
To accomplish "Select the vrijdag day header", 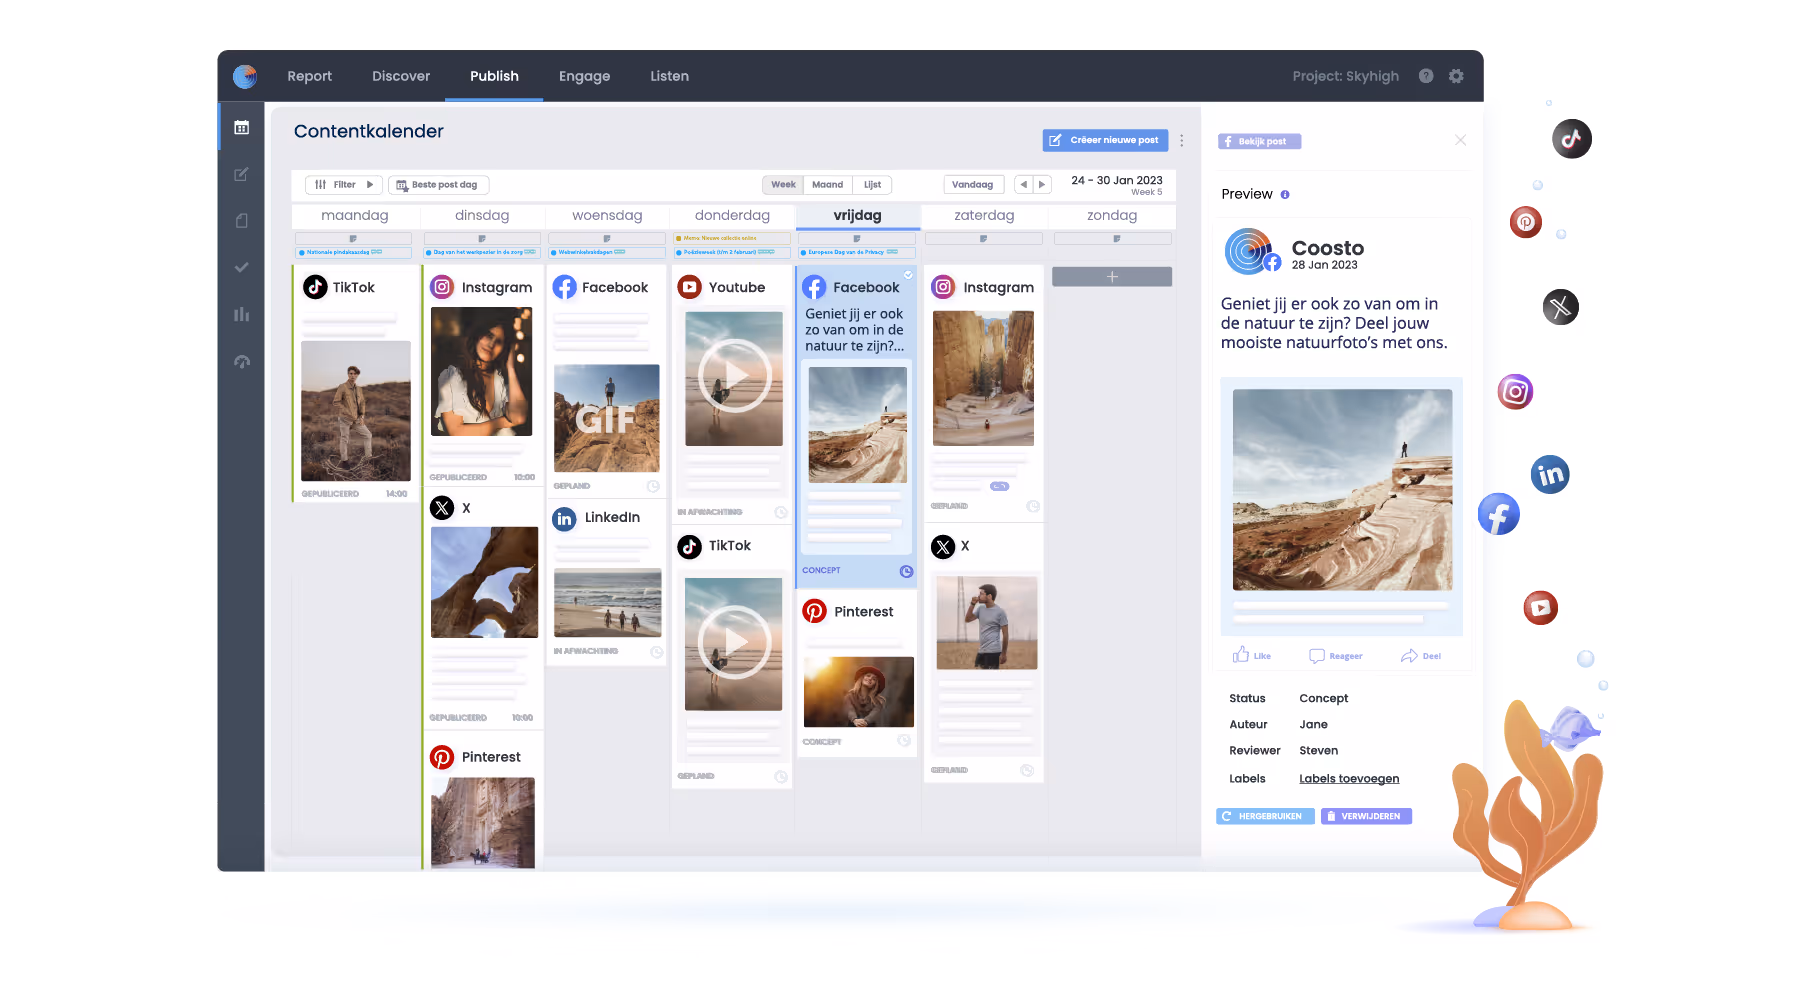I will tap(857, 215).
